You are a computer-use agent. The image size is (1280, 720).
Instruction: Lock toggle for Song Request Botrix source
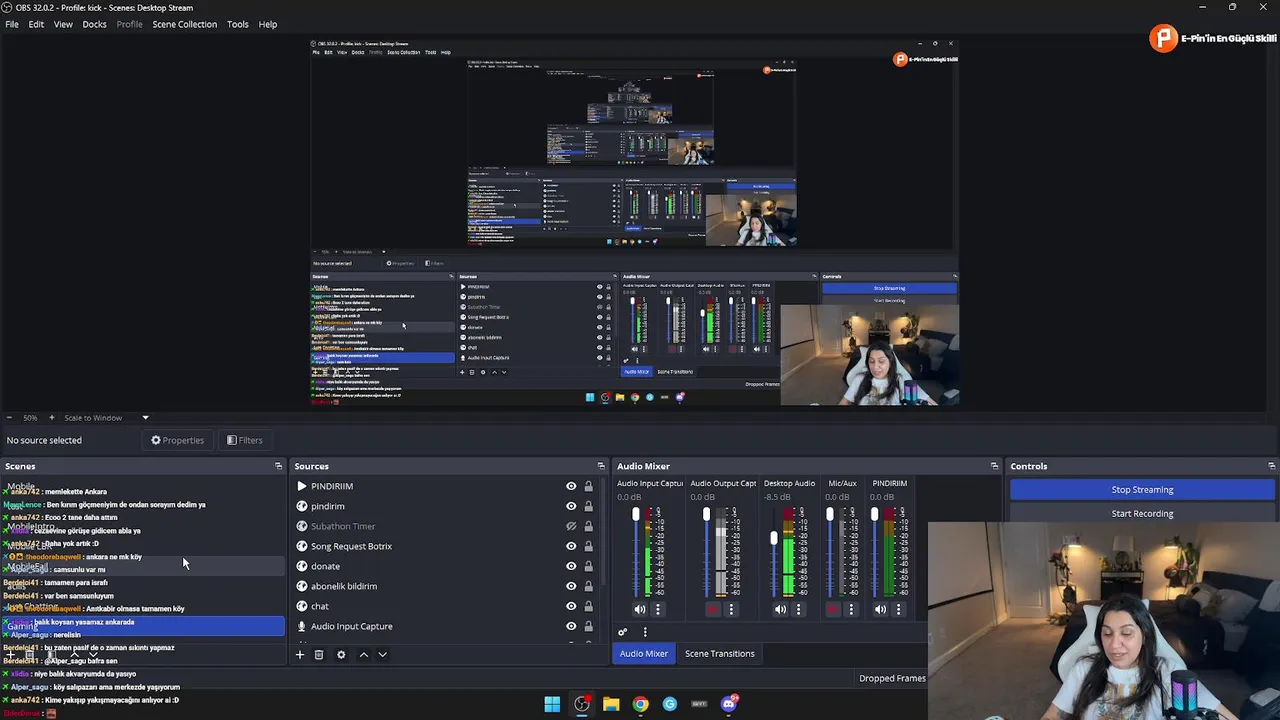coord(588,546)
